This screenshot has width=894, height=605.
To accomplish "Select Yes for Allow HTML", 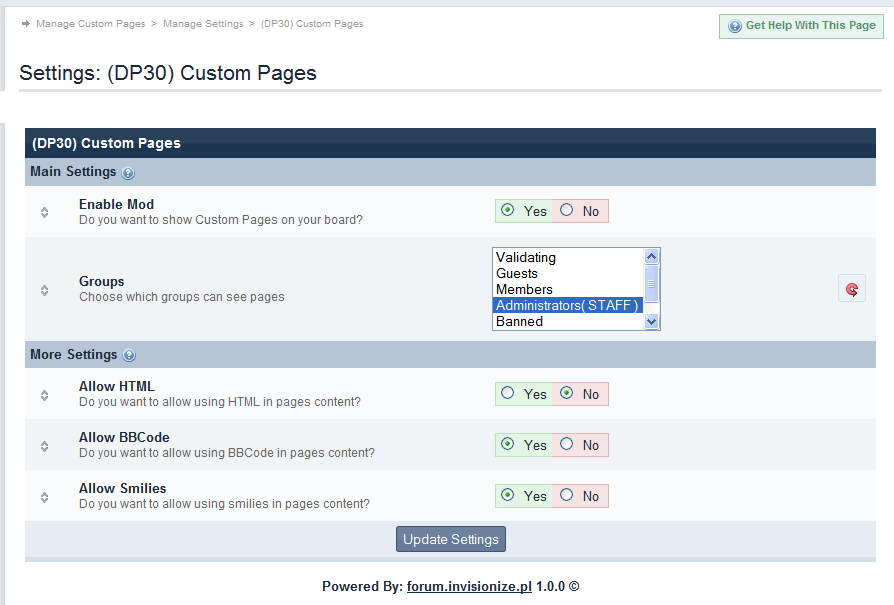I will (508, 394).
